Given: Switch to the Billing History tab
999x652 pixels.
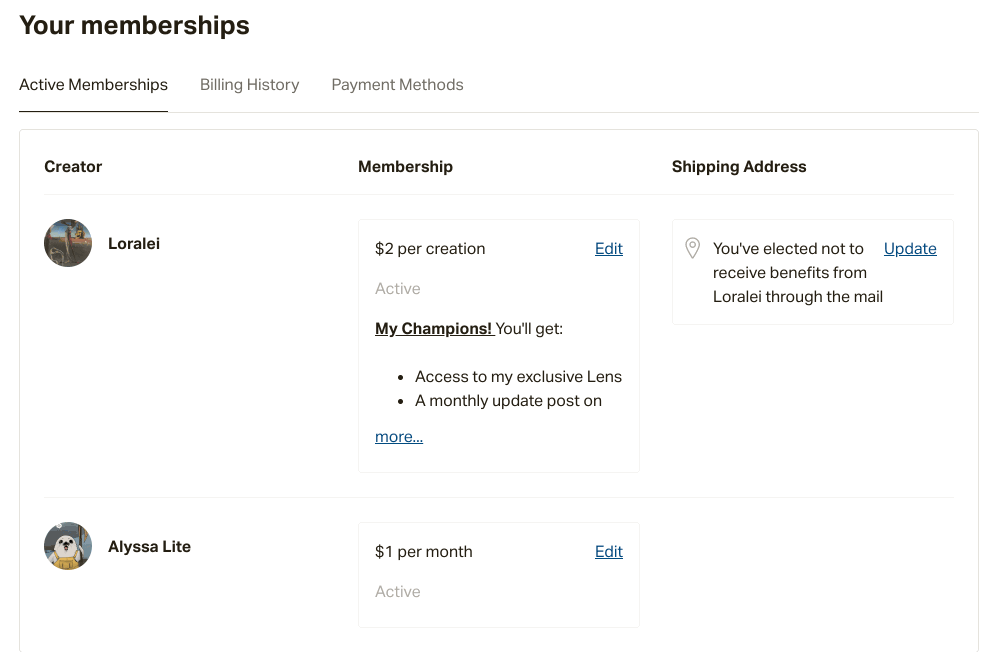Looking at the screenshot, I should pyautogui.click(x=249, y=85).
